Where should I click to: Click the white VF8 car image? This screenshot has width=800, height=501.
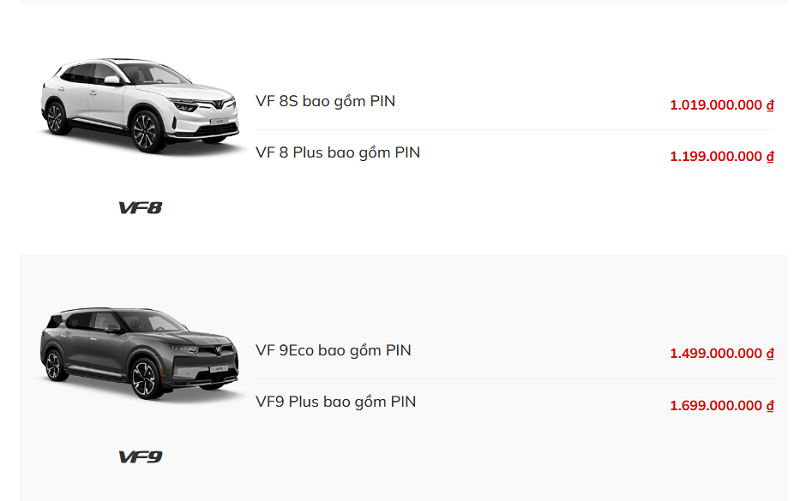pyautogui.click(x=140, y=105)
